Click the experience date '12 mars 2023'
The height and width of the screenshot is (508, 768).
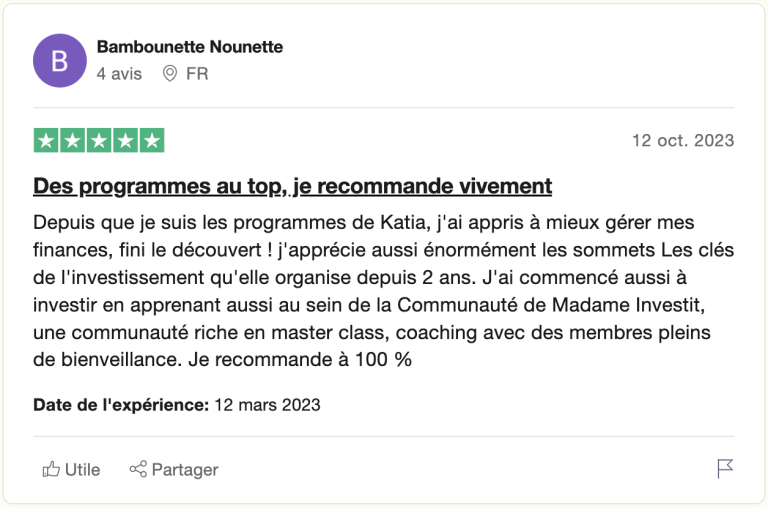coord(267,405)
